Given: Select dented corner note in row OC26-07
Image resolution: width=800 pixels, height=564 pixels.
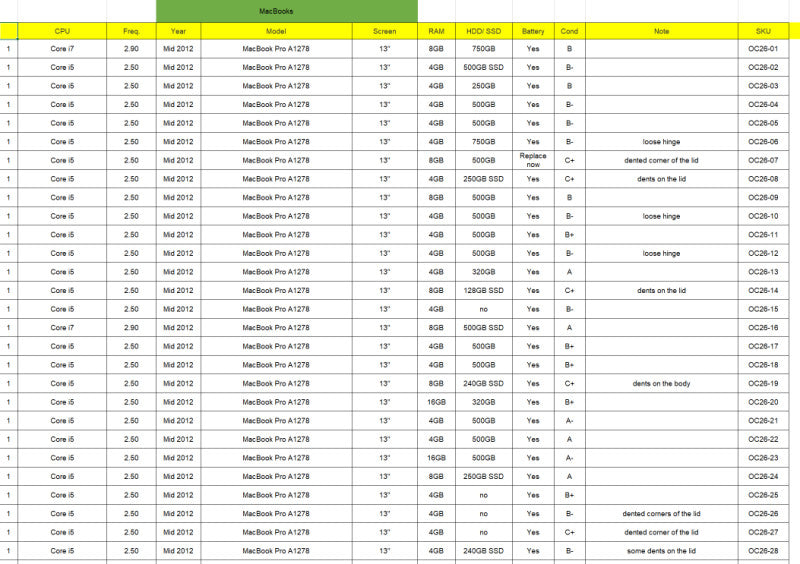Looking at the screenshot, I should [x=661, y=160].
